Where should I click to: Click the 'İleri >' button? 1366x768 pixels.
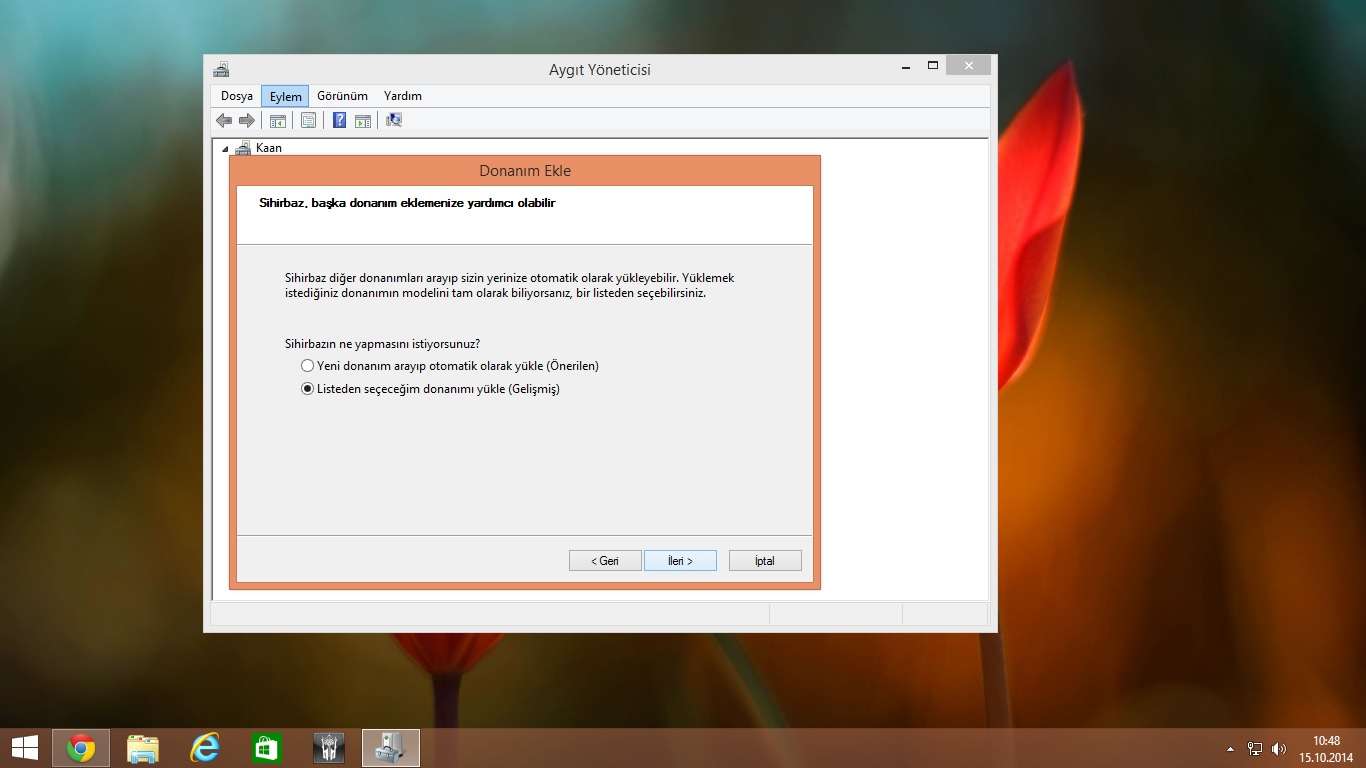click(x=680, y=561)
